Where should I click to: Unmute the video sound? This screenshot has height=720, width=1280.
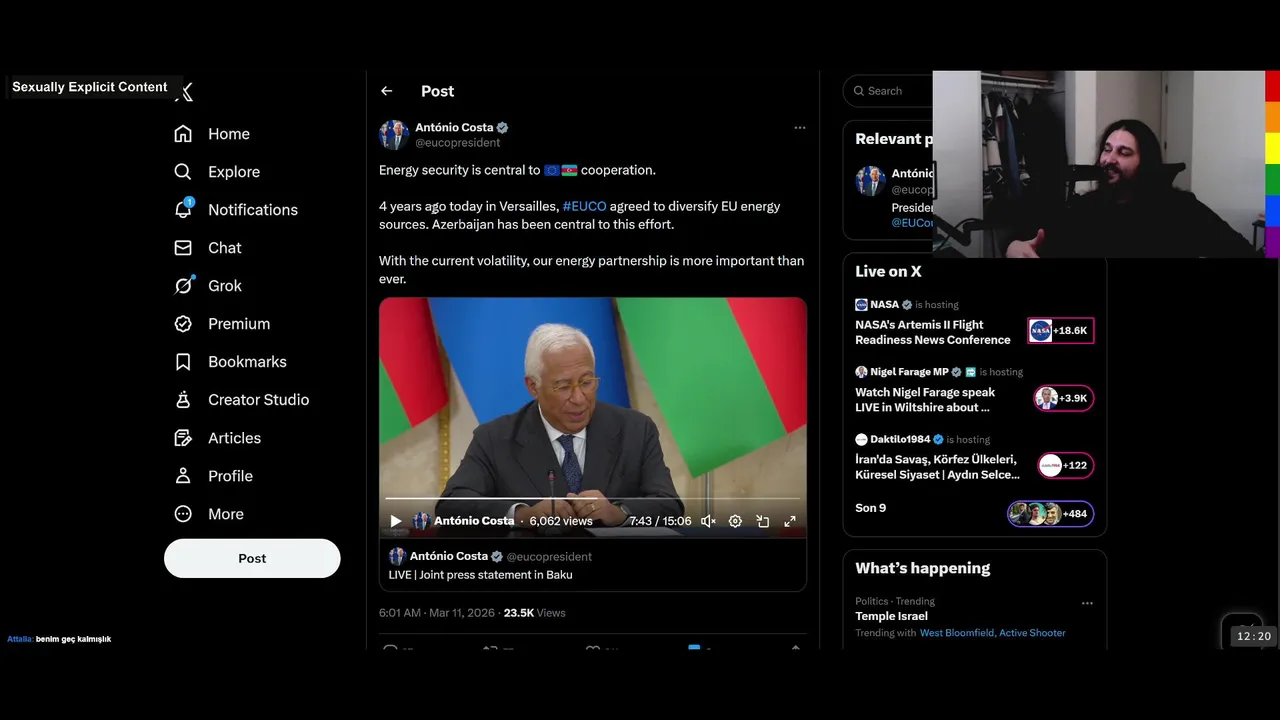[708, 521]
